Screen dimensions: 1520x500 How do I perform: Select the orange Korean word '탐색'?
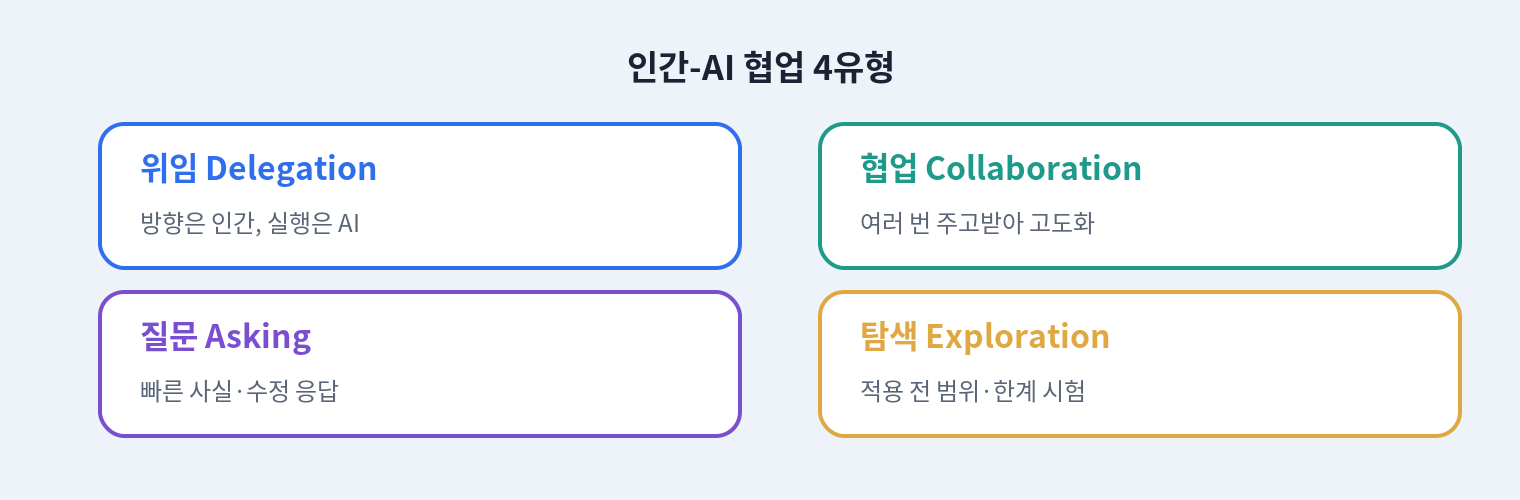(888, 336)
